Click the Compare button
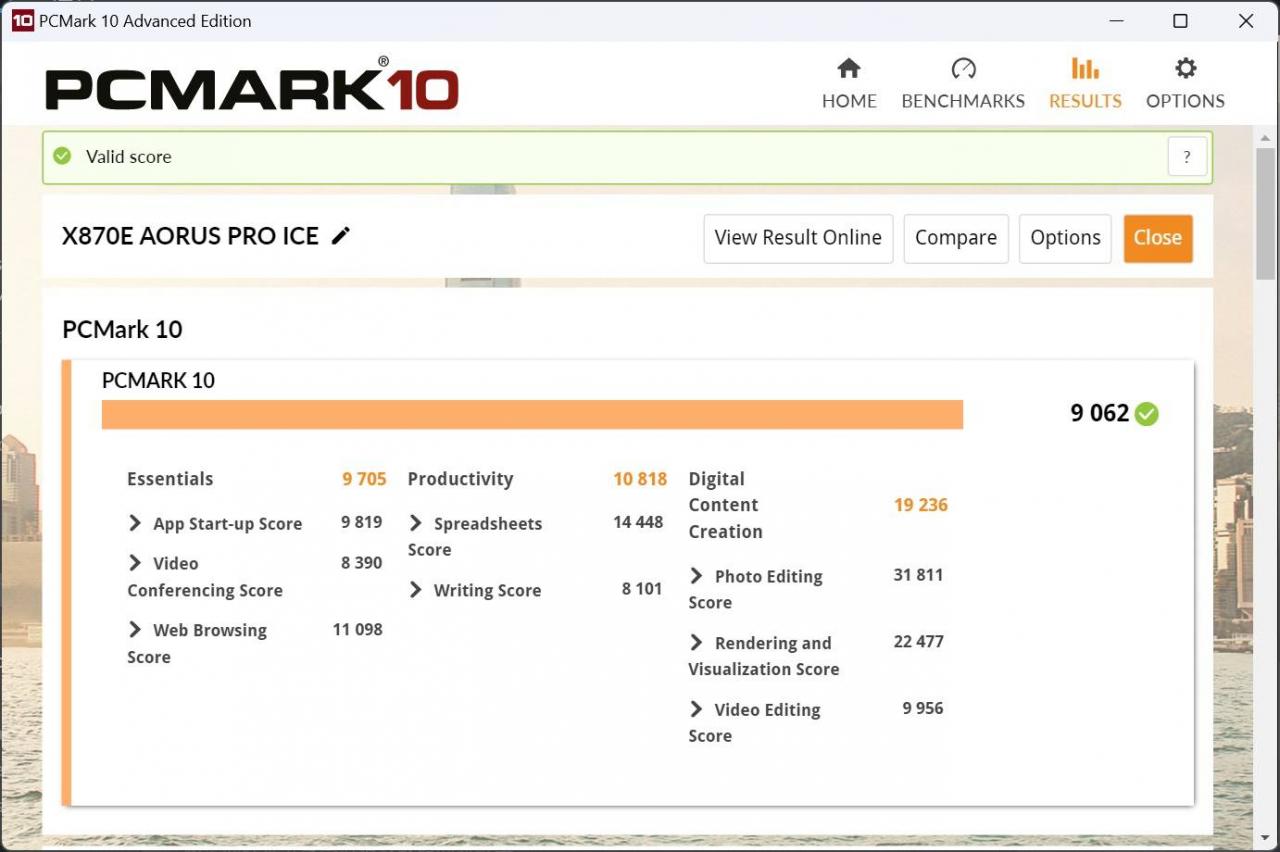Image resolution: width=1280 pixels, height=852 pixels. (955, 238)
